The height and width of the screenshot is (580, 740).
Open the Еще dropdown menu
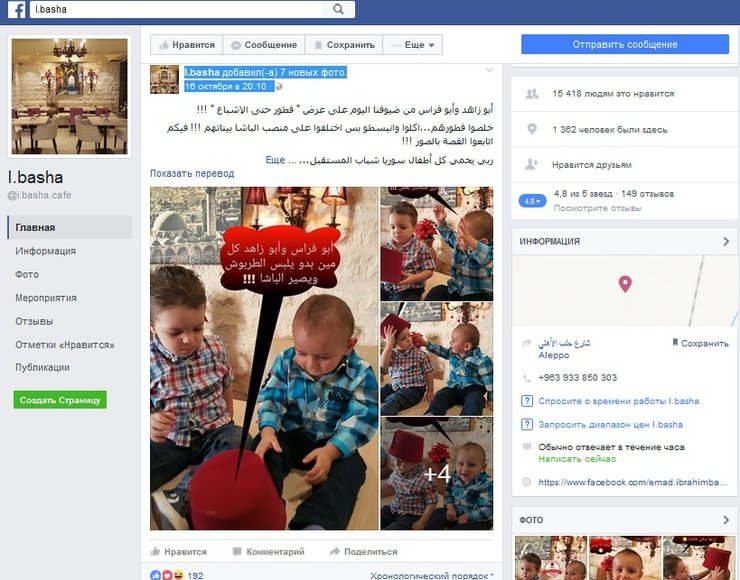(412, 45)
